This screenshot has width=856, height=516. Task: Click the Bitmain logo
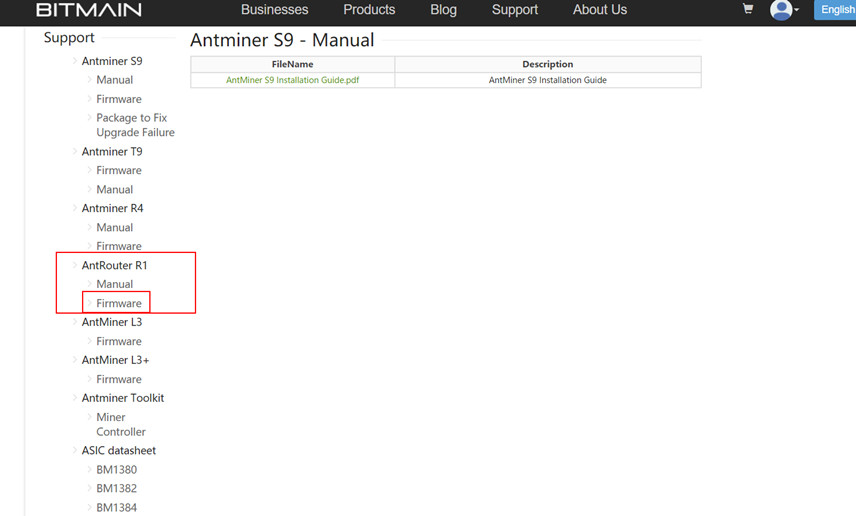coord(89,10)
